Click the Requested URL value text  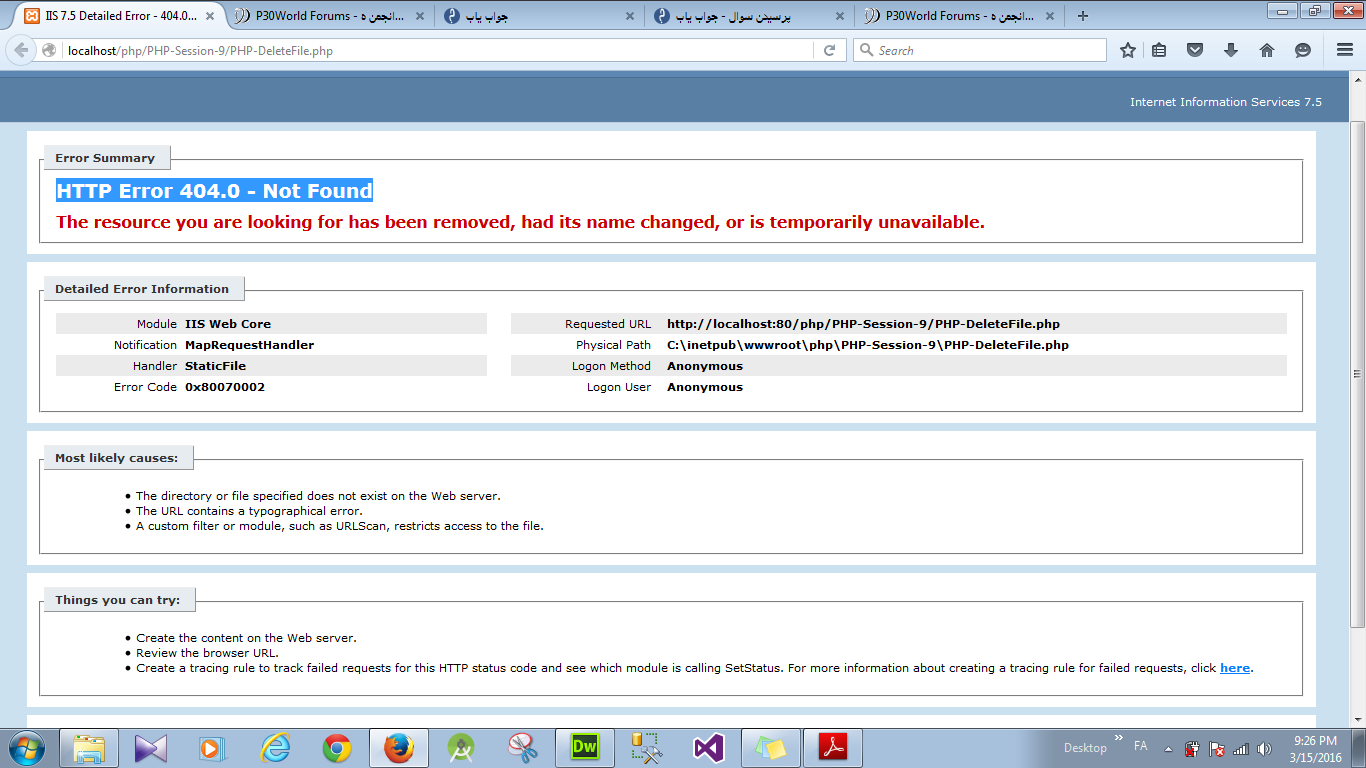click(864, 324)
